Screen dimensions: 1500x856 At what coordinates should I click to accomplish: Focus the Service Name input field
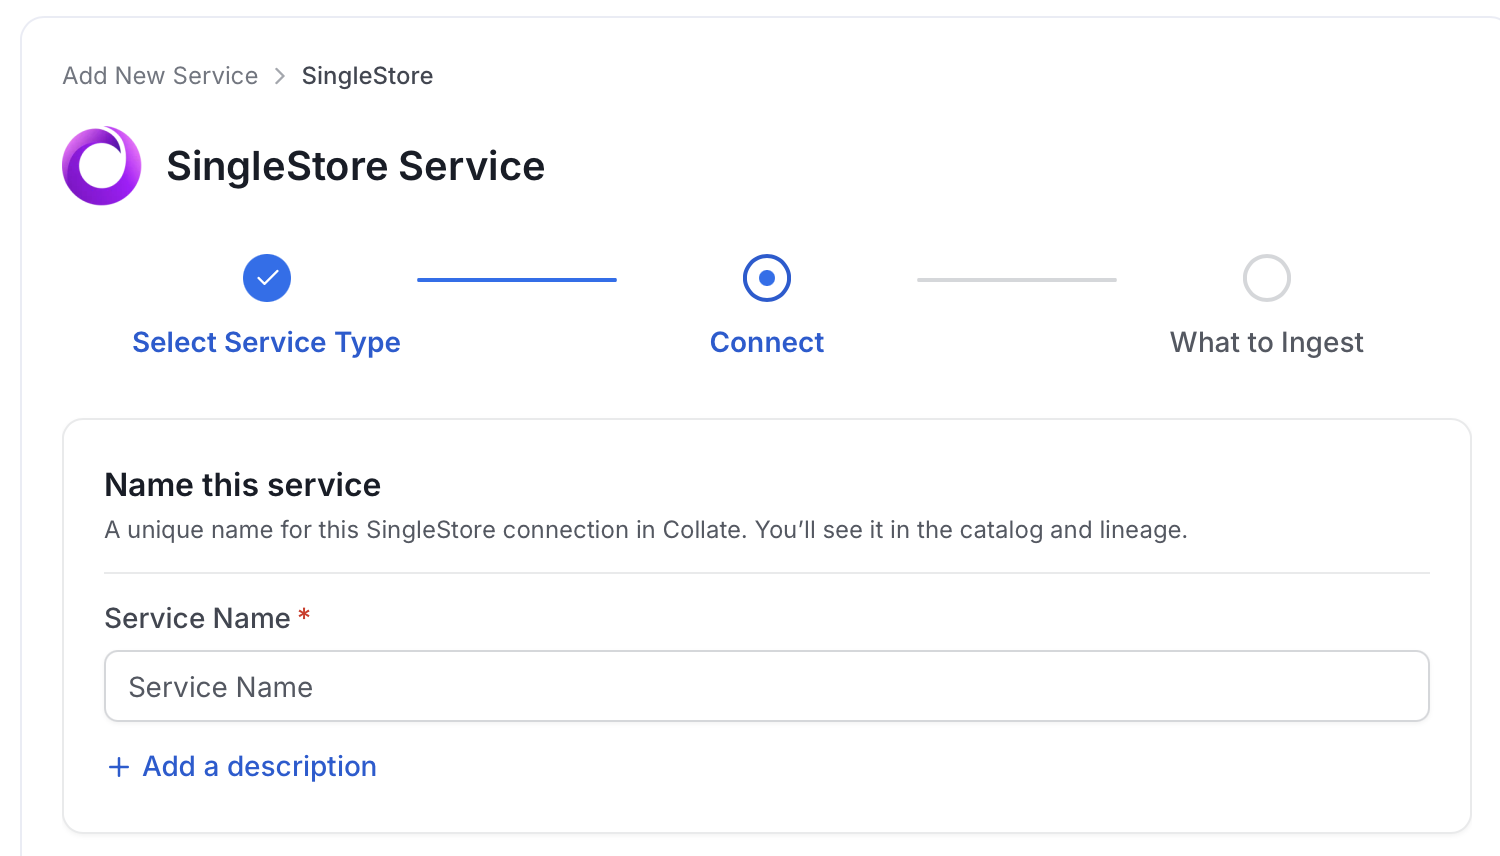click(x=767, y=686)
